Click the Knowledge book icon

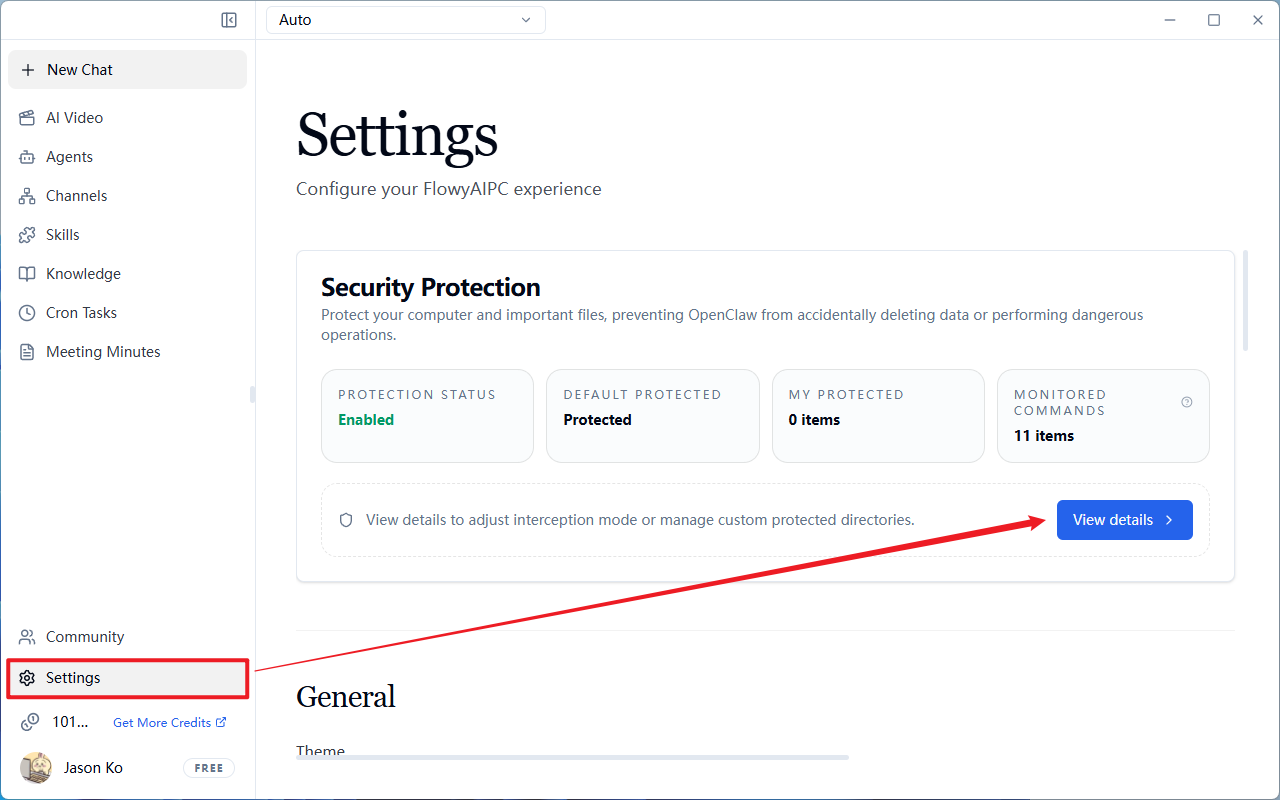(27, 274)
